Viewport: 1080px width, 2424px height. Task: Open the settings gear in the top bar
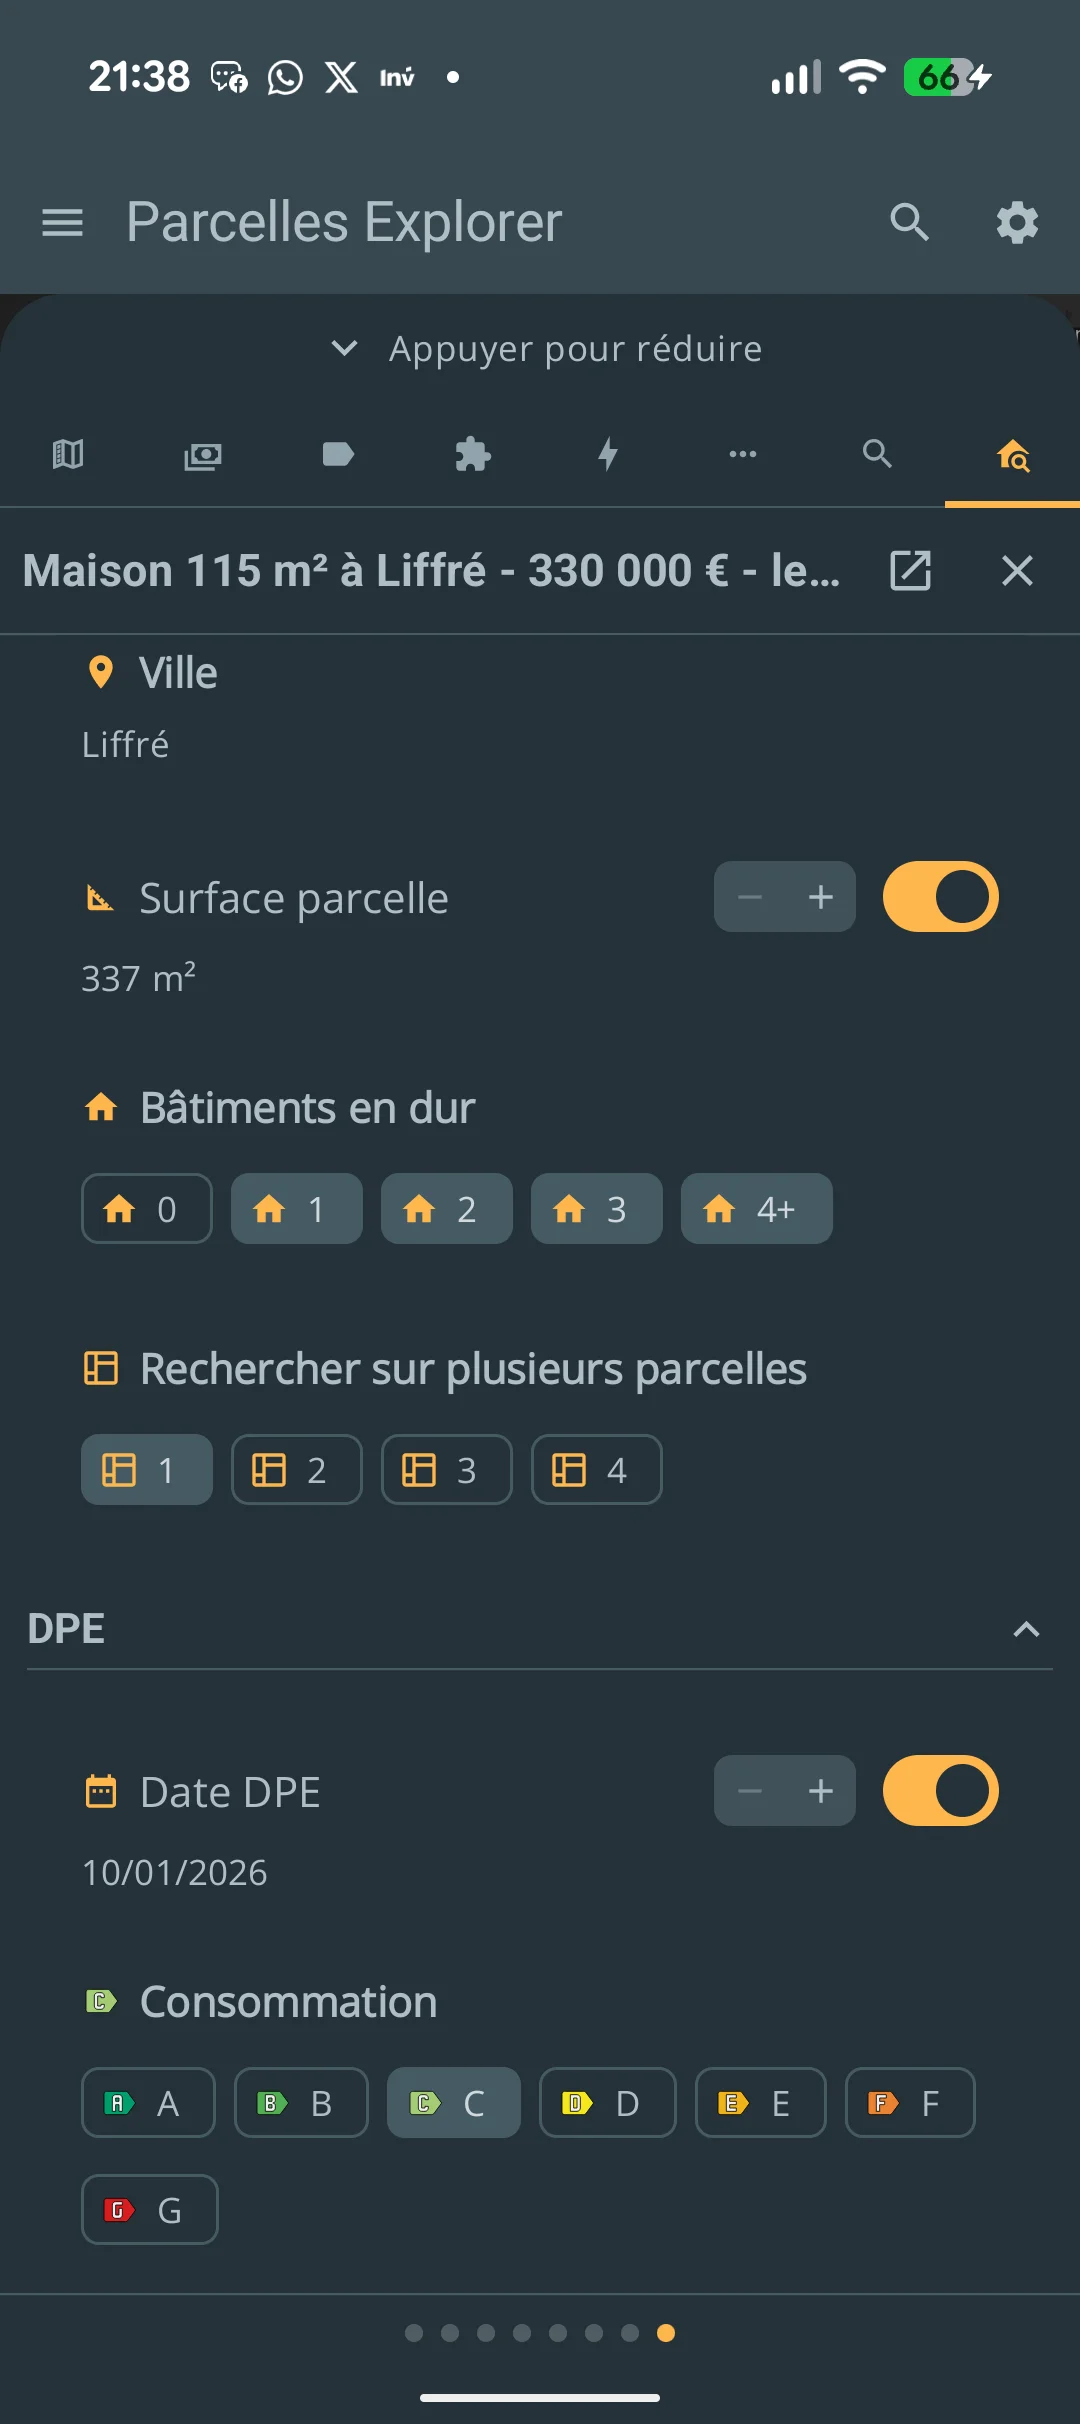click(1016, 222)
